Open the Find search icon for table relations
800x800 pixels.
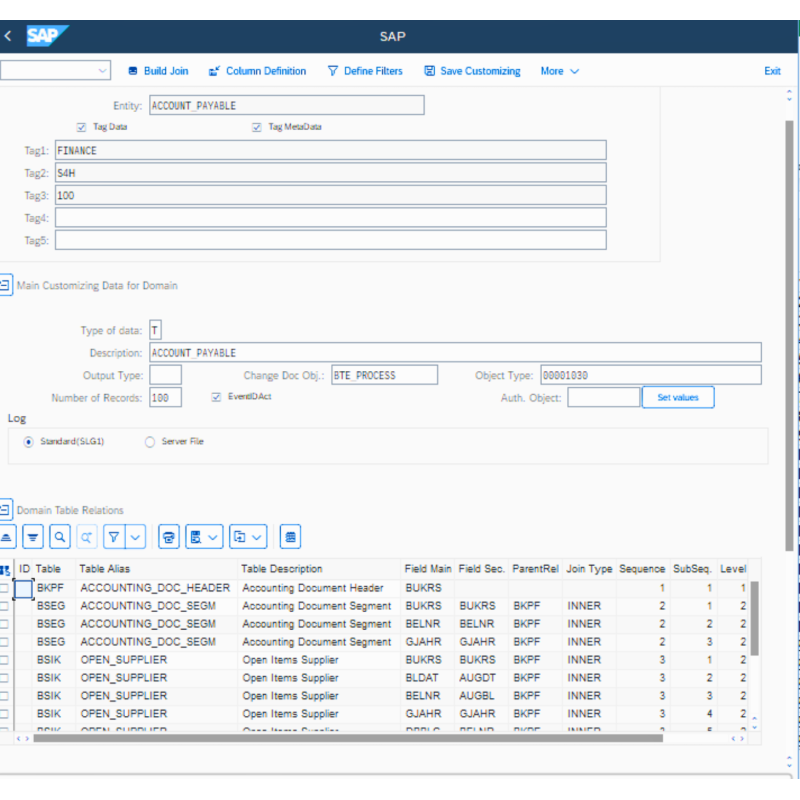coord(60,536)
